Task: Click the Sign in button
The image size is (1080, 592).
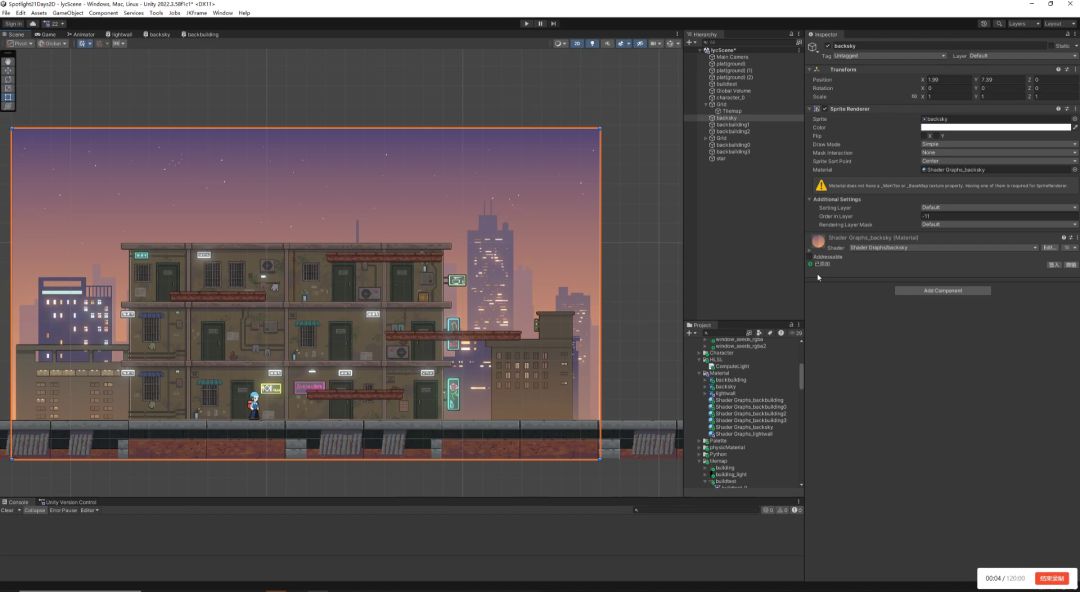Action: [13, 23]
